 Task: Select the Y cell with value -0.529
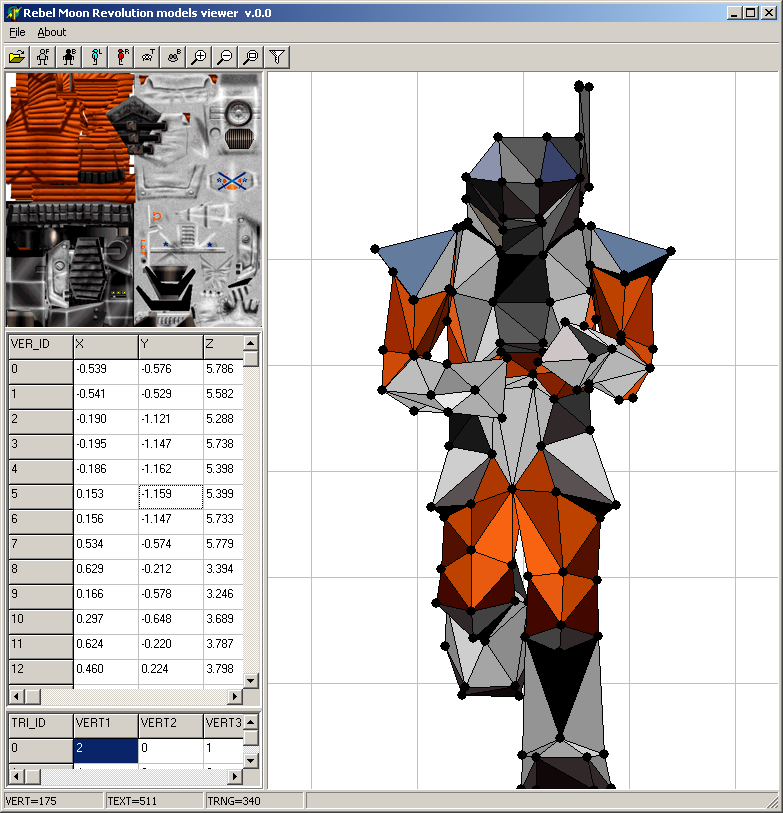171,397
